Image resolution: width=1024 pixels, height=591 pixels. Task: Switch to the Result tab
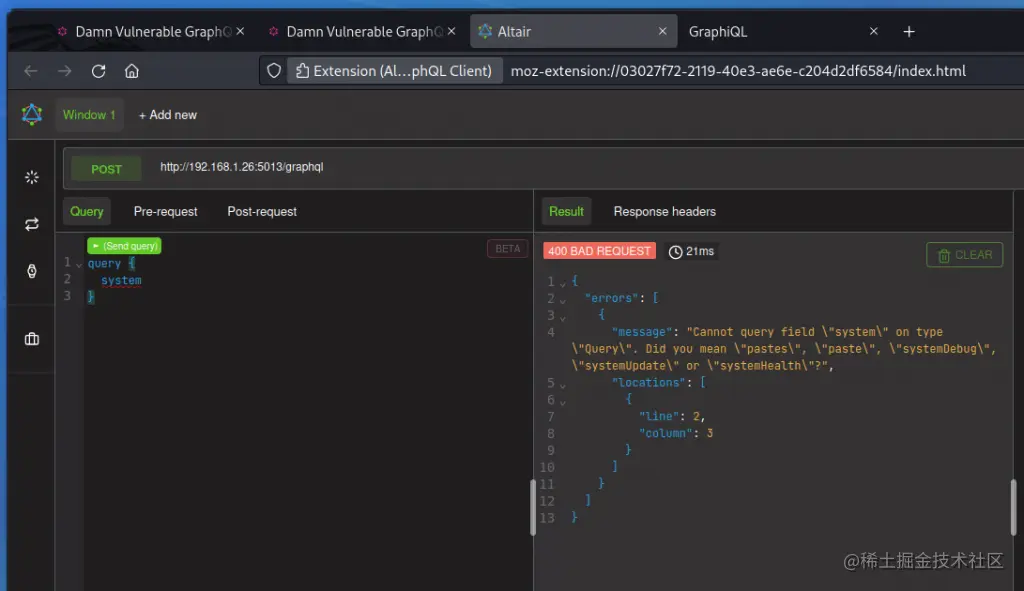click(566, 212)
